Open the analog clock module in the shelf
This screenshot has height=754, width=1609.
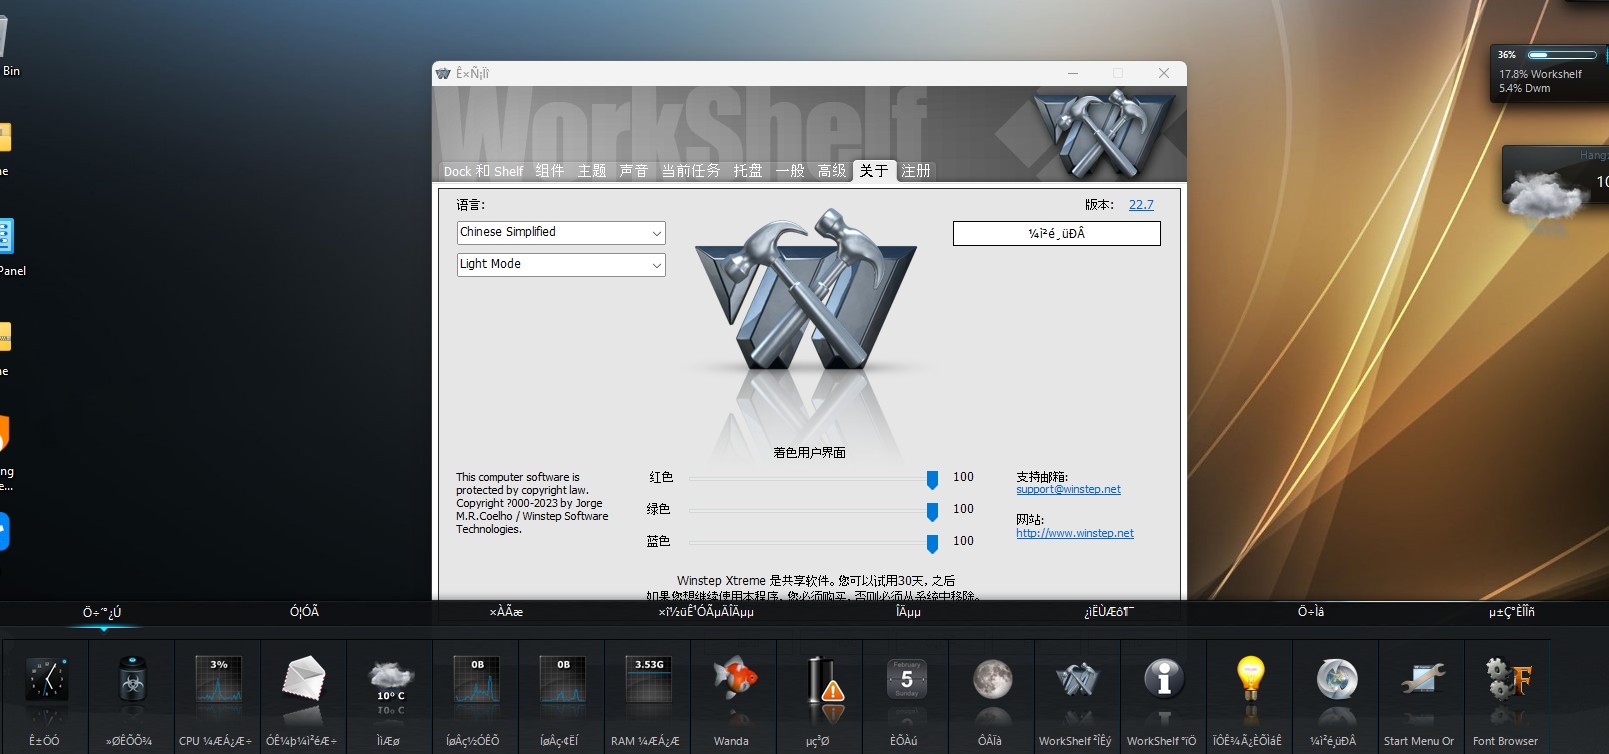45,682
